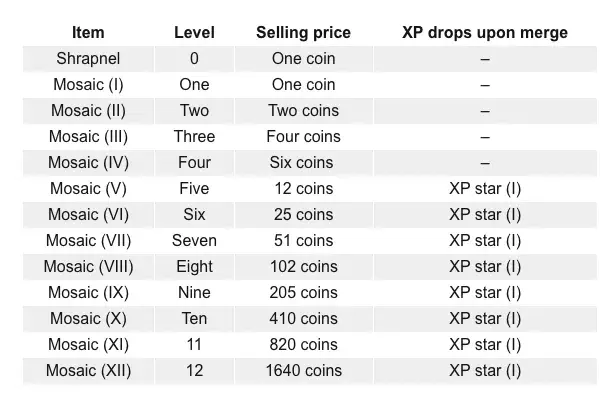Click the 51 coins price cell
Image resolution: width=606 pixels, height=415 pixels.
point(303,240)
